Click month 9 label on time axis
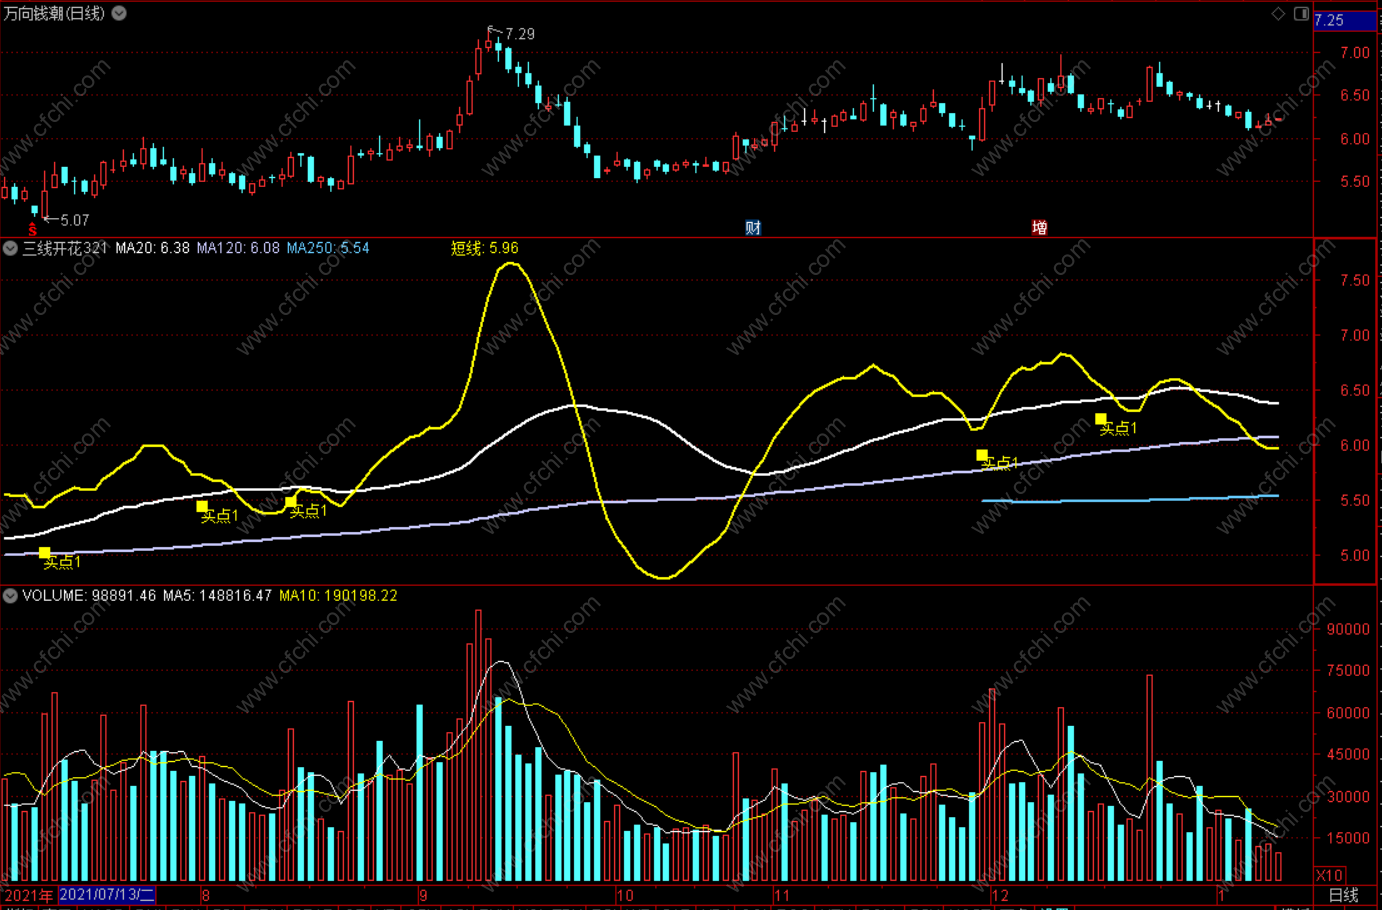 (x=423, y=895)
